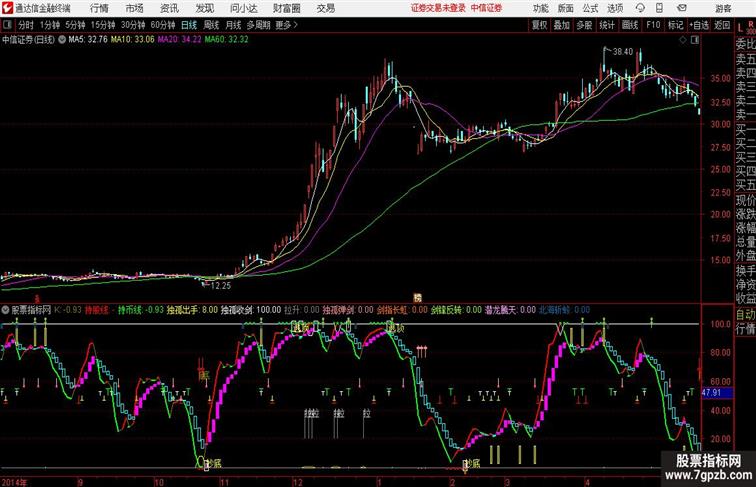Click the 2014年 date axis label
The width and height of the screenshot is (756, 487).
tap(14, 482)
